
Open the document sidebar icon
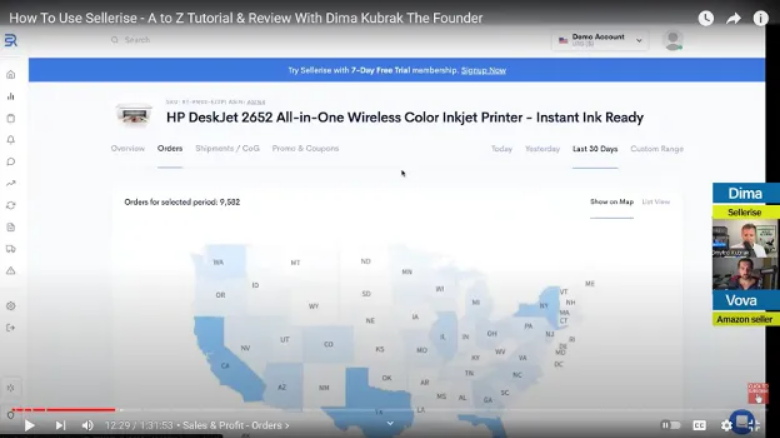(x=11, y=227)
